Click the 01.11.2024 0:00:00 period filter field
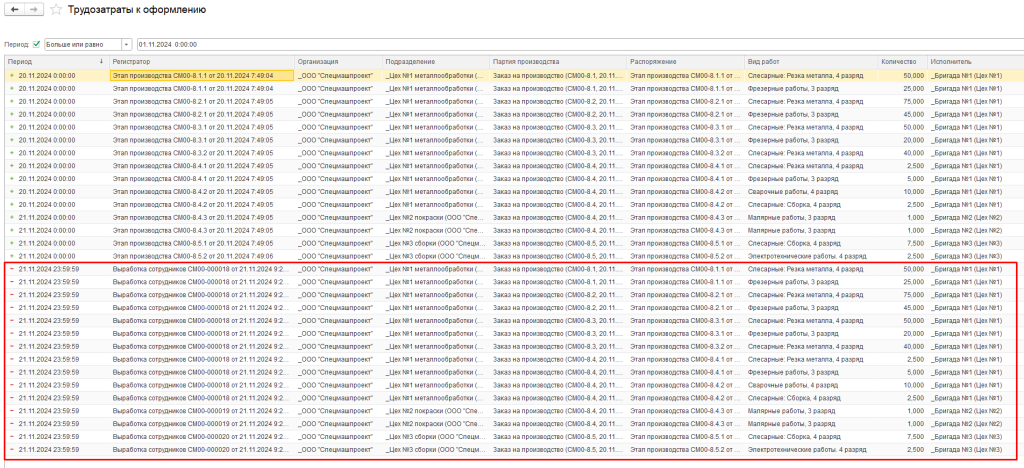Viewport: 1024px width, 468px height. 579,44
